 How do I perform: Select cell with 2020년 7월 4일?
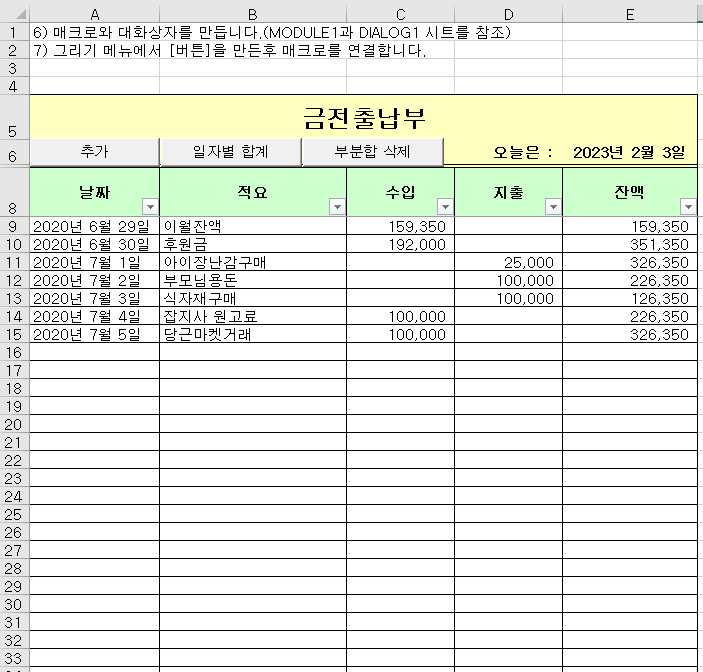coord(95,316)
